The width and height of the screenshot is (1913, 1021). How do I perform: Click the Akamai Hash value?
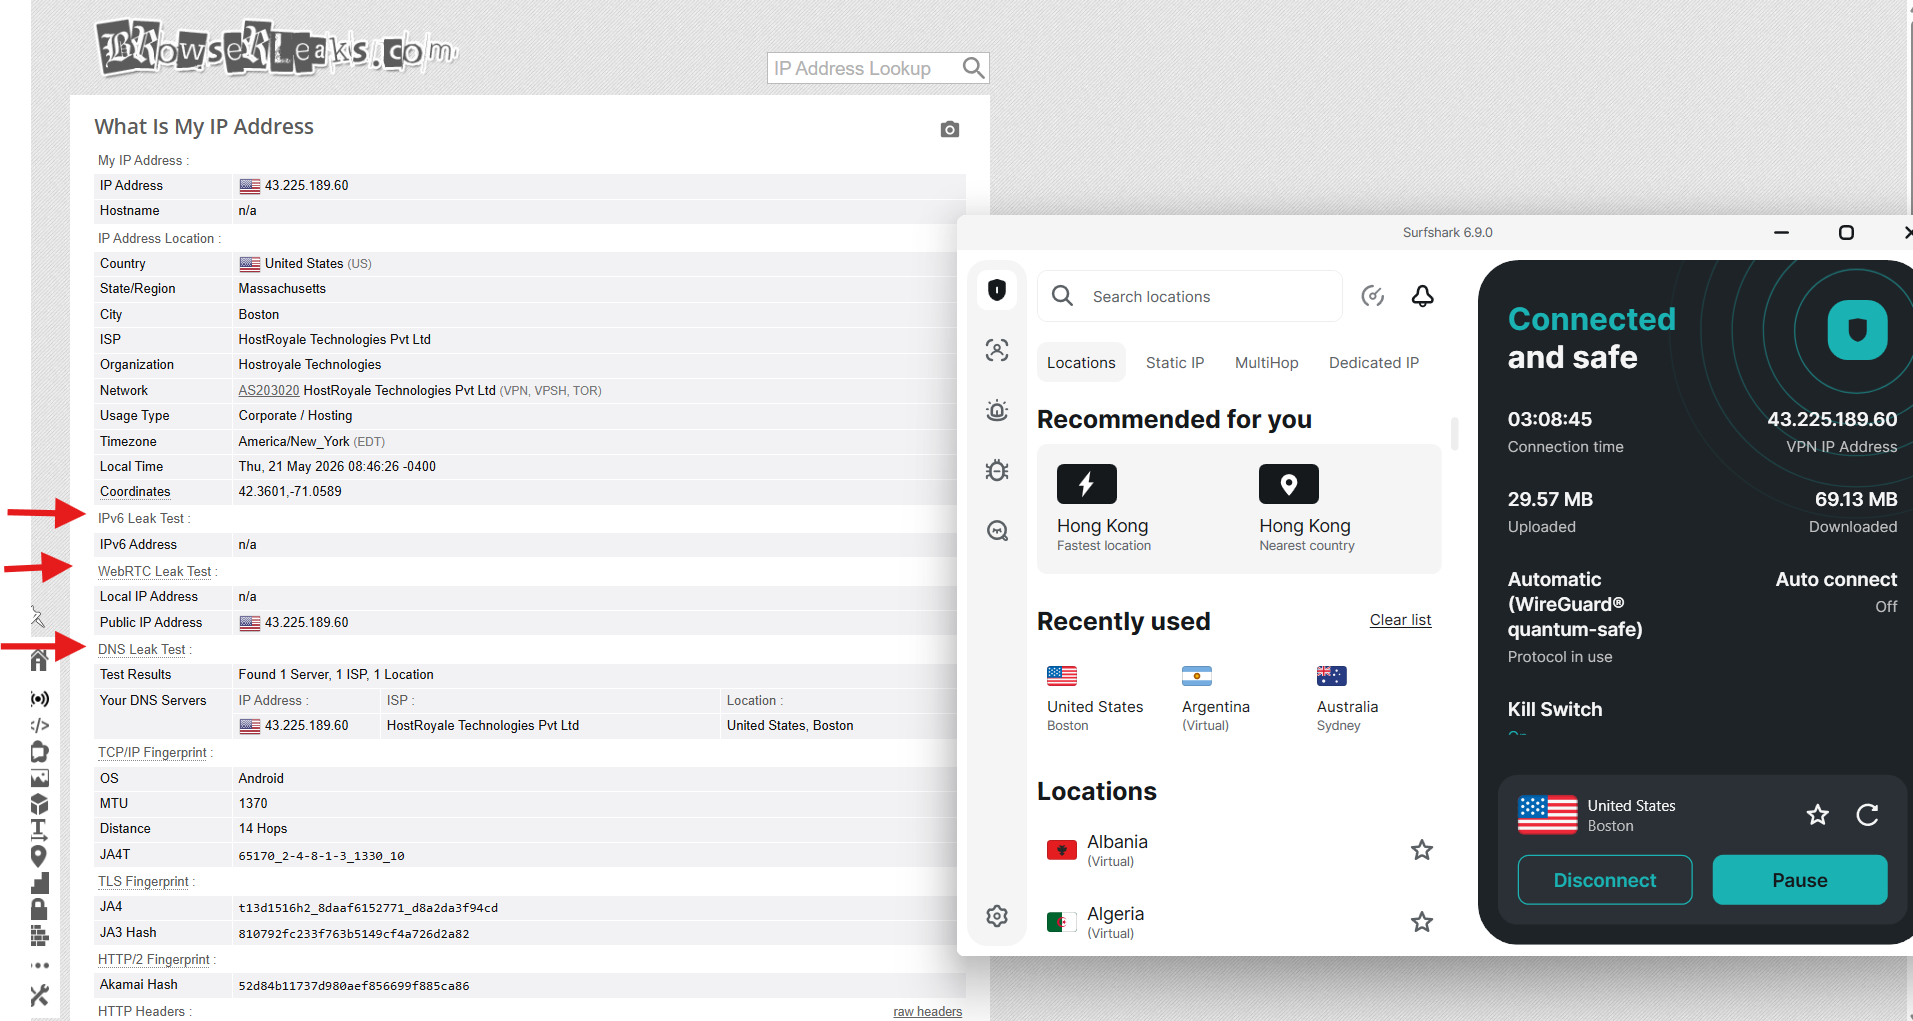354,986
